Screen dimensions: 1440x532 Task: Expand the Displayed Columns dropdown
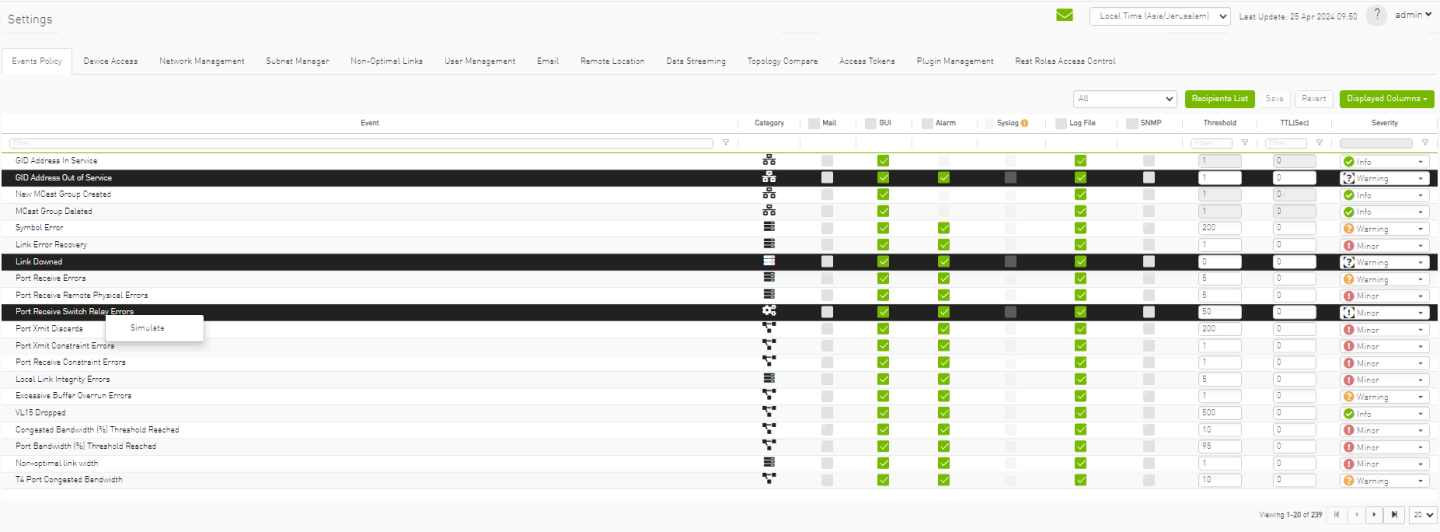click(x=1386, y=99)
